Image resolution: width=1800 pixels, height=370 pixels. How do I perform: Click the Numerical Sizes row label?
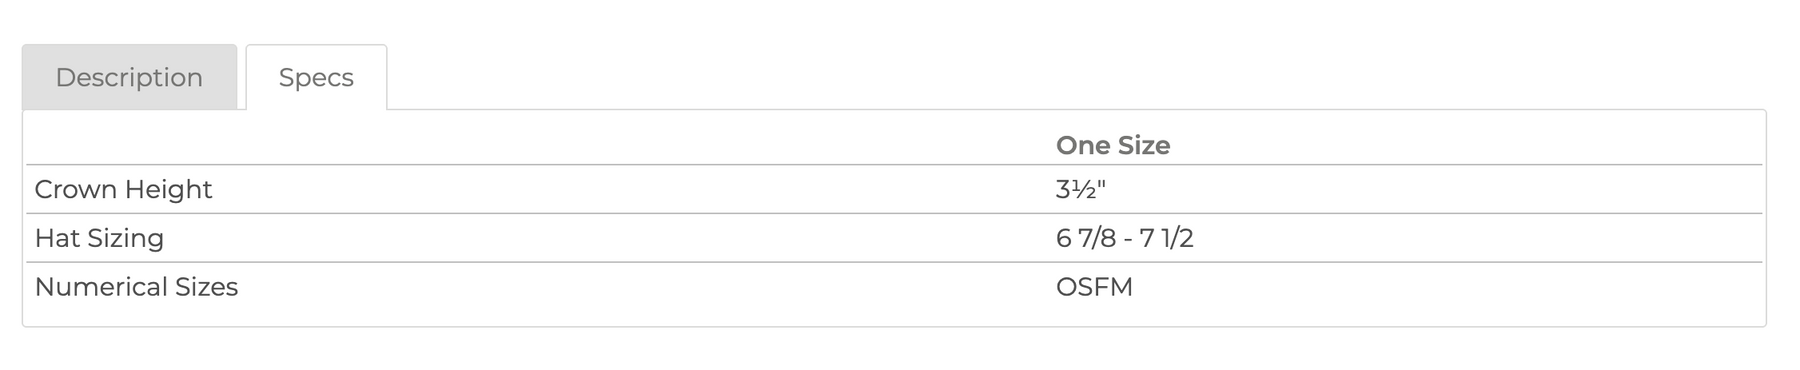coord(136,287)
